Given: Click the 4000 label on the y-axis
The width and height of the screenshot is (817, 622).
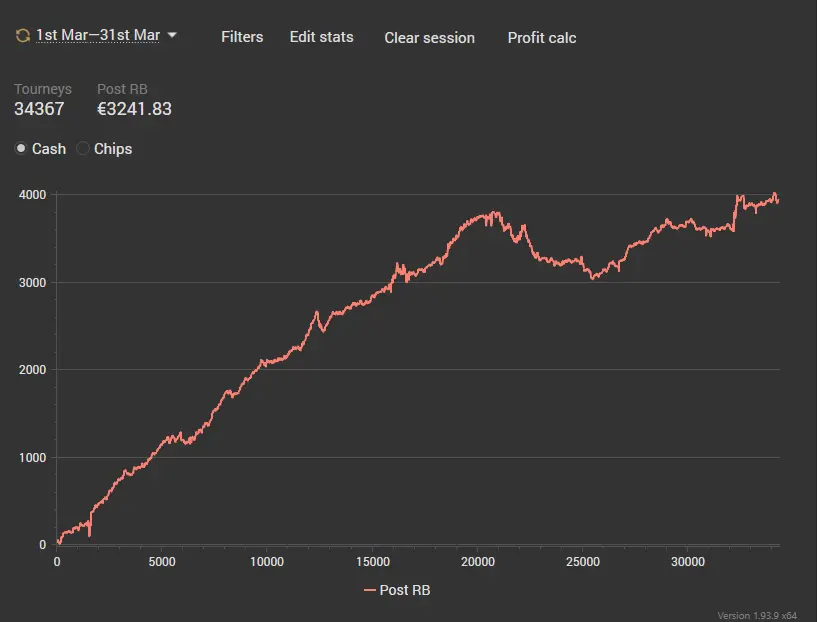Looking at the screenshot, I should pyautogui.click(x=32, y=195).
